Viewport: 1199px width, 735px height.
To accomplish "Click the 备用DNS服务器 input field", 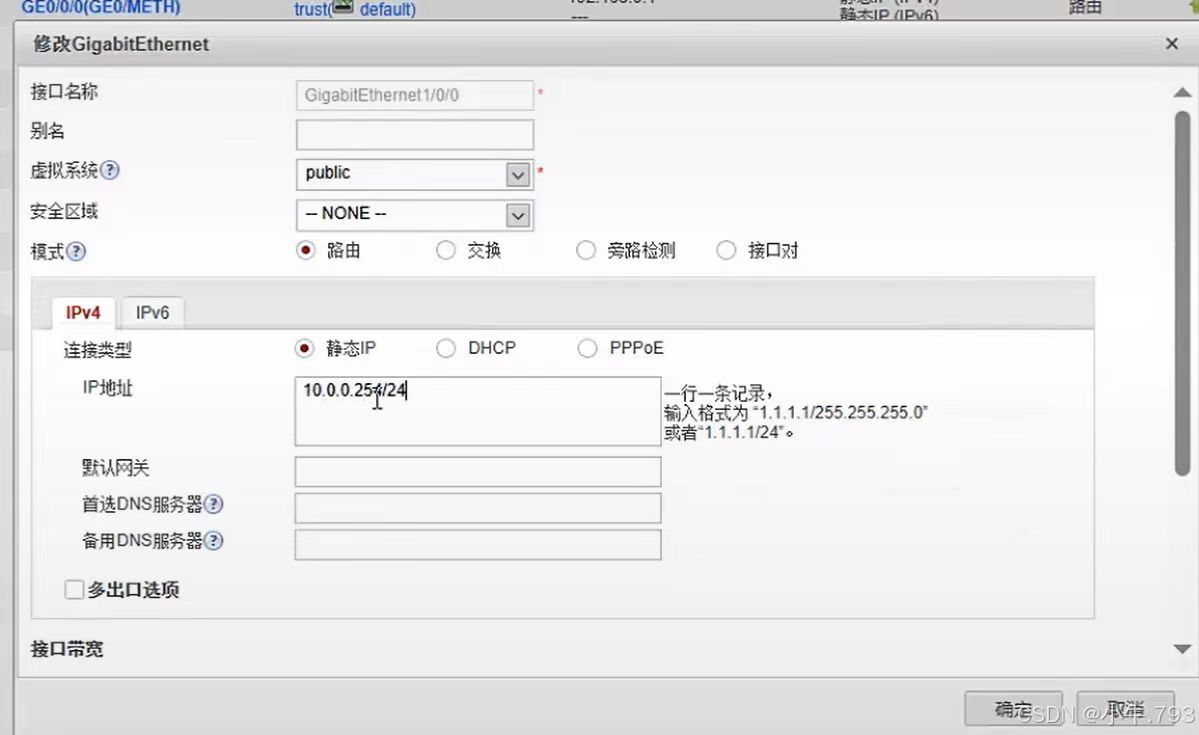I will click(x=478, y=545).
